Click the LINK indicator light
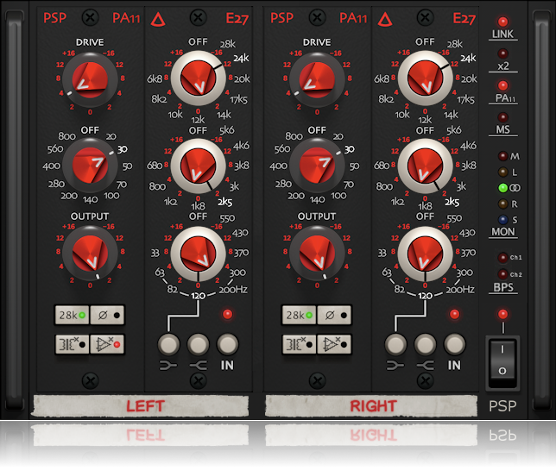Viewport: 556px width, 470px height. pos(502,22)
